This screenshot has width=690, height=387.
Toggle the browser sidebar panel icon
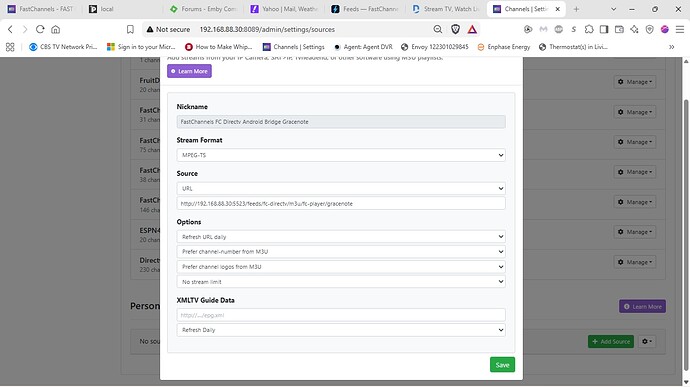point(604,29)
